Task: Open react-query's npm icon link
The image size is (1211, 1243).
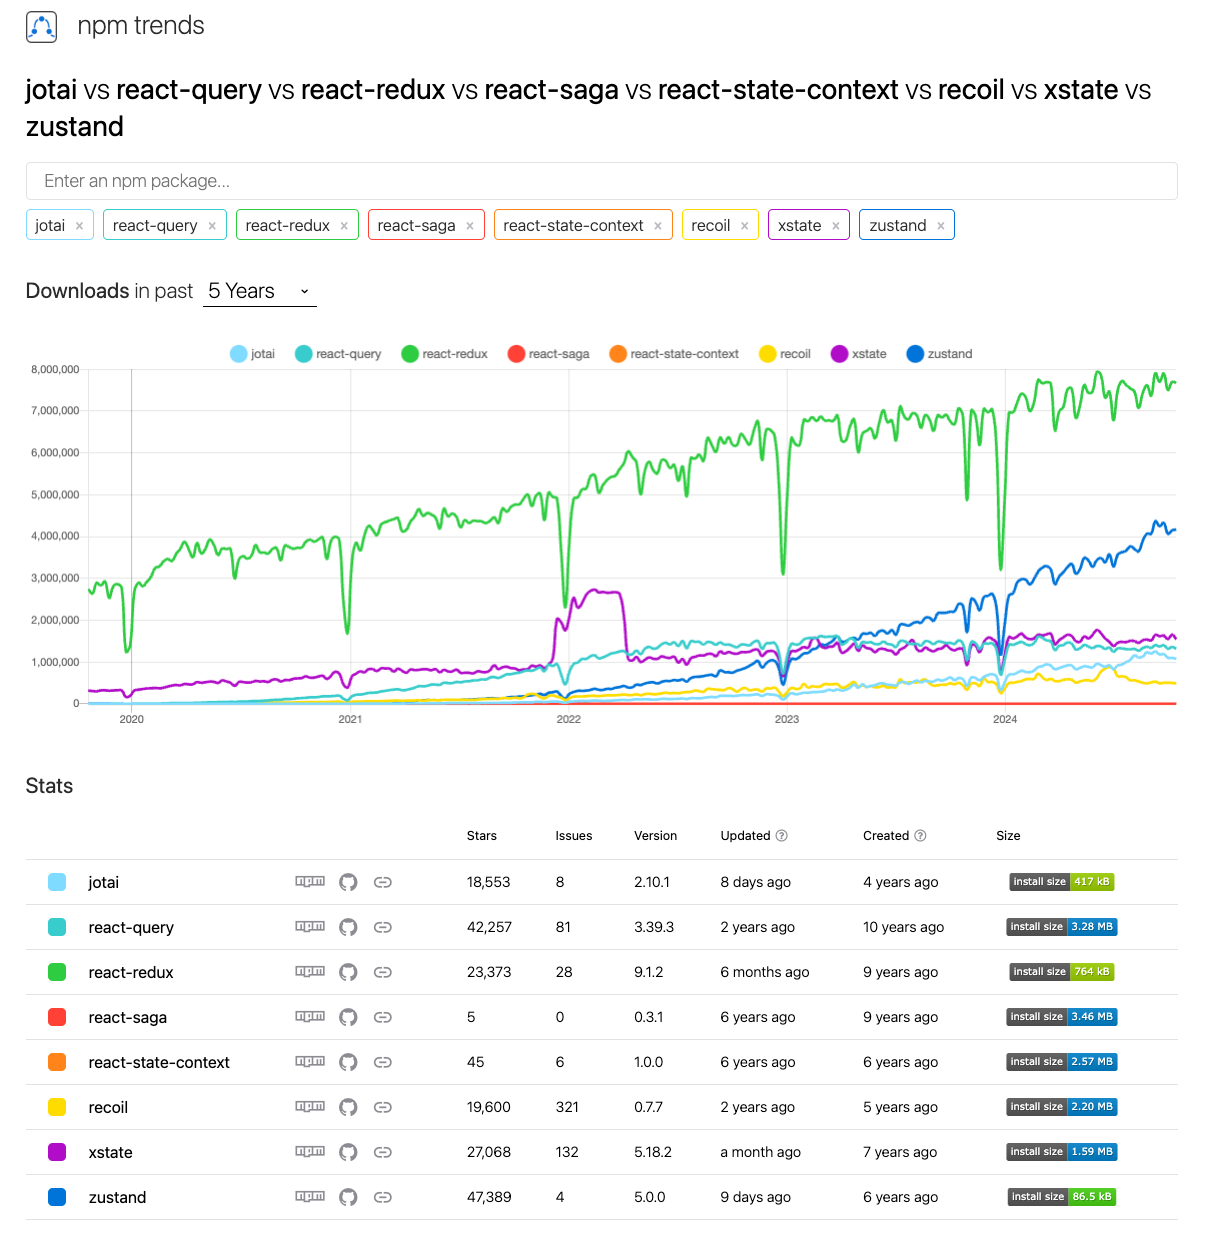Action: (x=310, y=926)
